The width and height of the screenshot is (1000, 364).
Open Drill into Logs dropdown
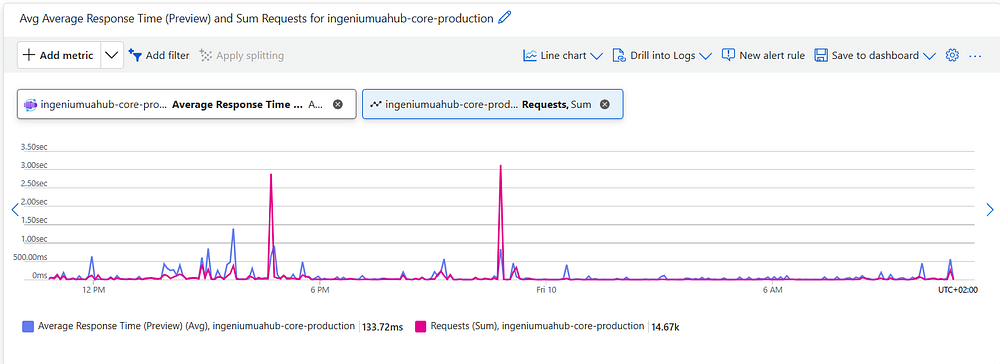[661, 55]
